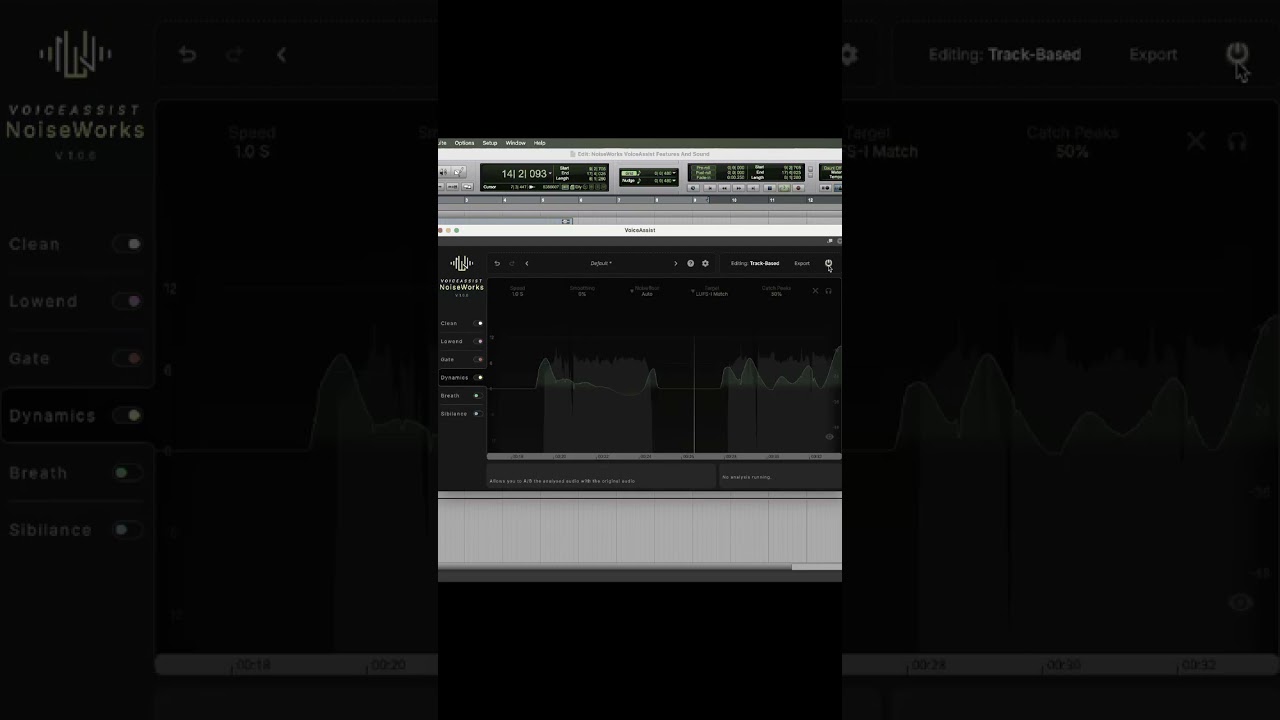Go to the next VoiceAssist preset
The width and height of the screenshot is (1280, 720).
(675, 264)
